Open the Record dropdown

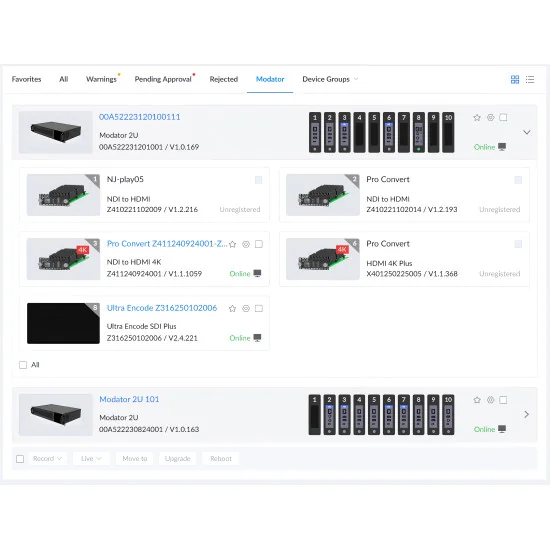(x=47, y=458)
